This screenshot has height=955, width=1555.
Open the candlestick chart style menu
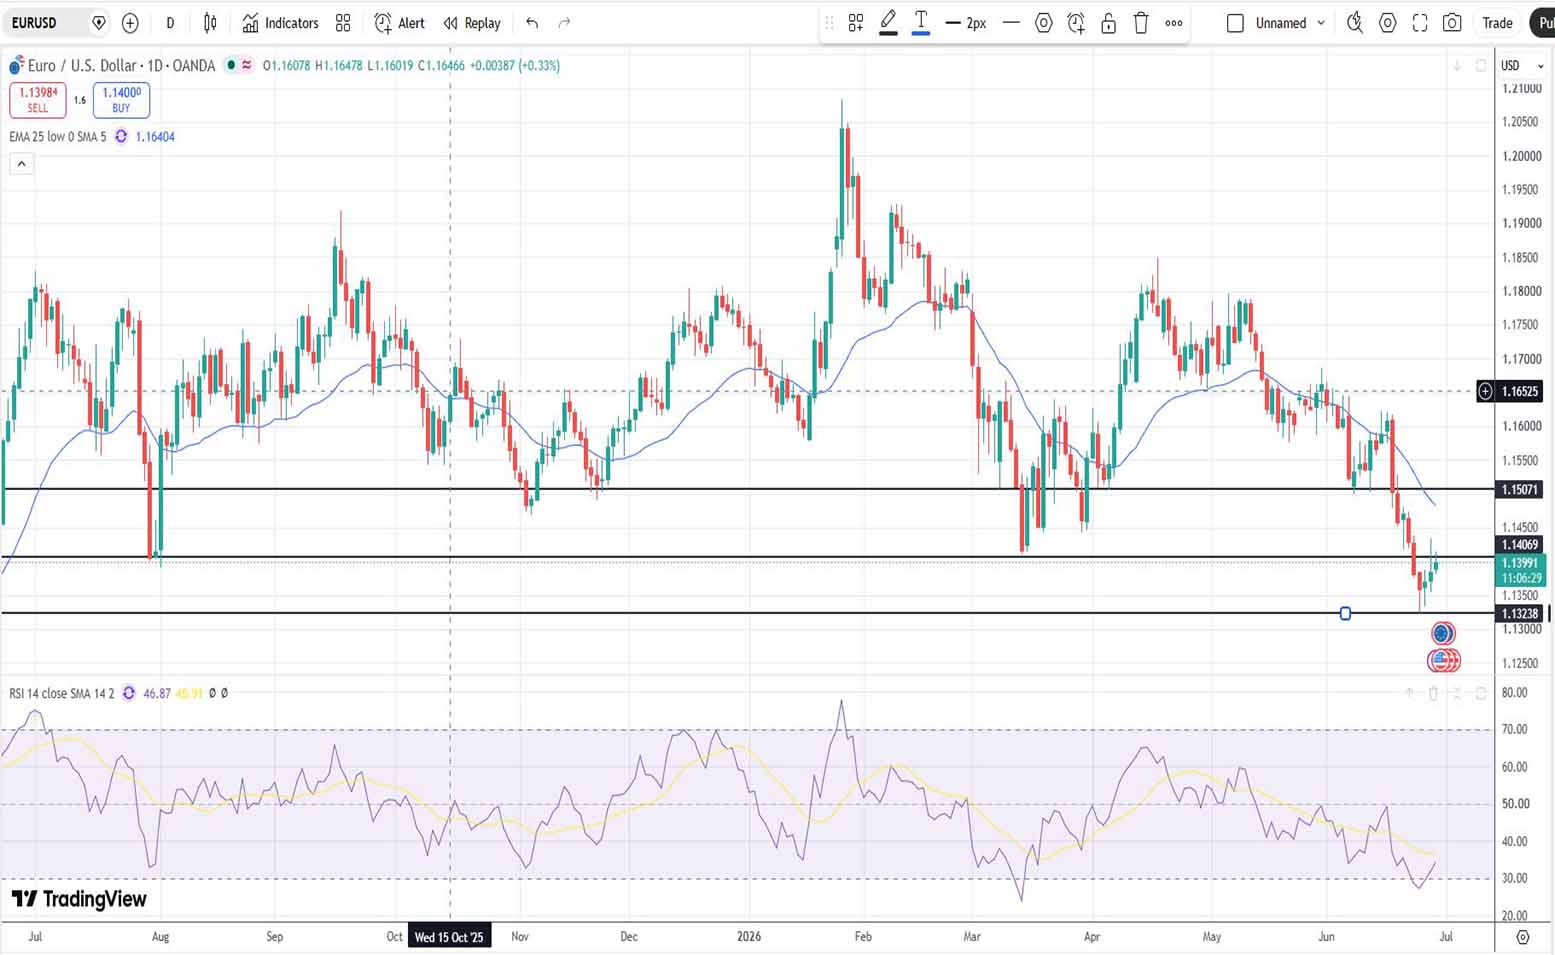coord(210,22)
